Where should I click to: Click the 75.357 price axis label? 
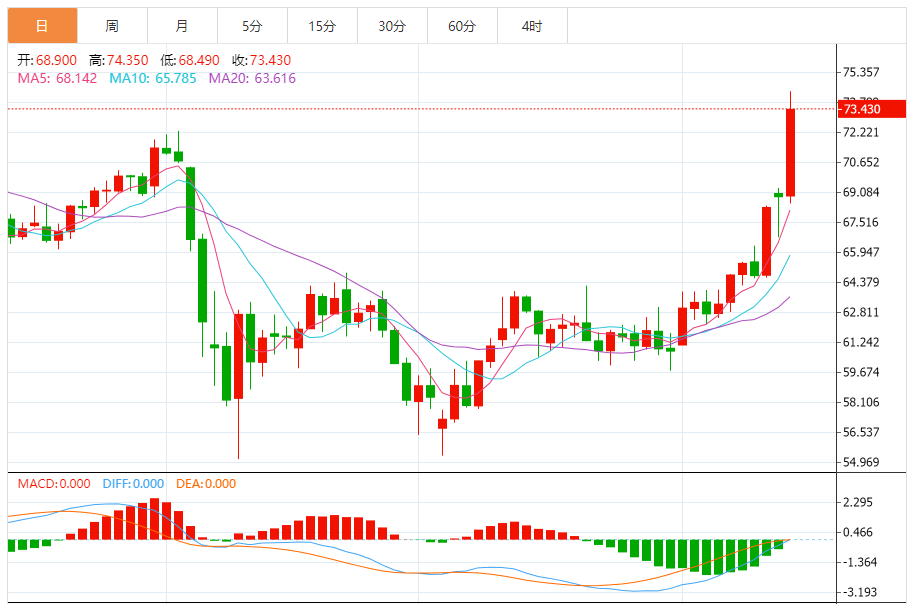point(861,72)
